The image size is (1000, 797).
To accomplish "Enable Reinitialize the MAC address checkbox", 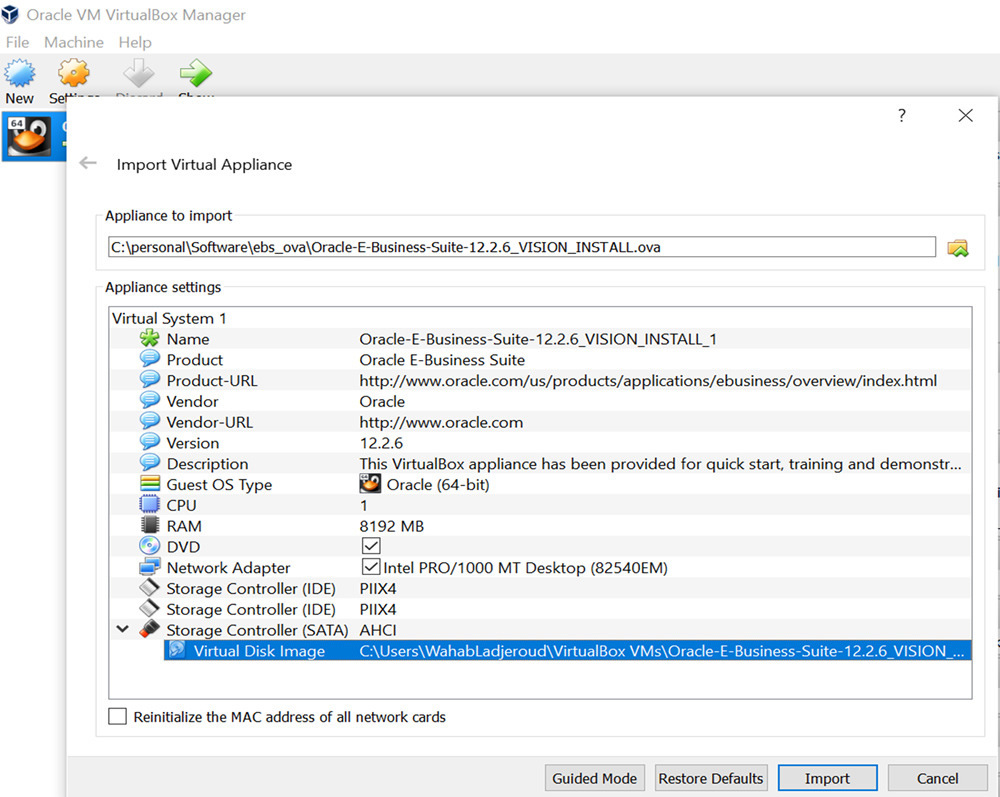I will click(x=118, y=717).
